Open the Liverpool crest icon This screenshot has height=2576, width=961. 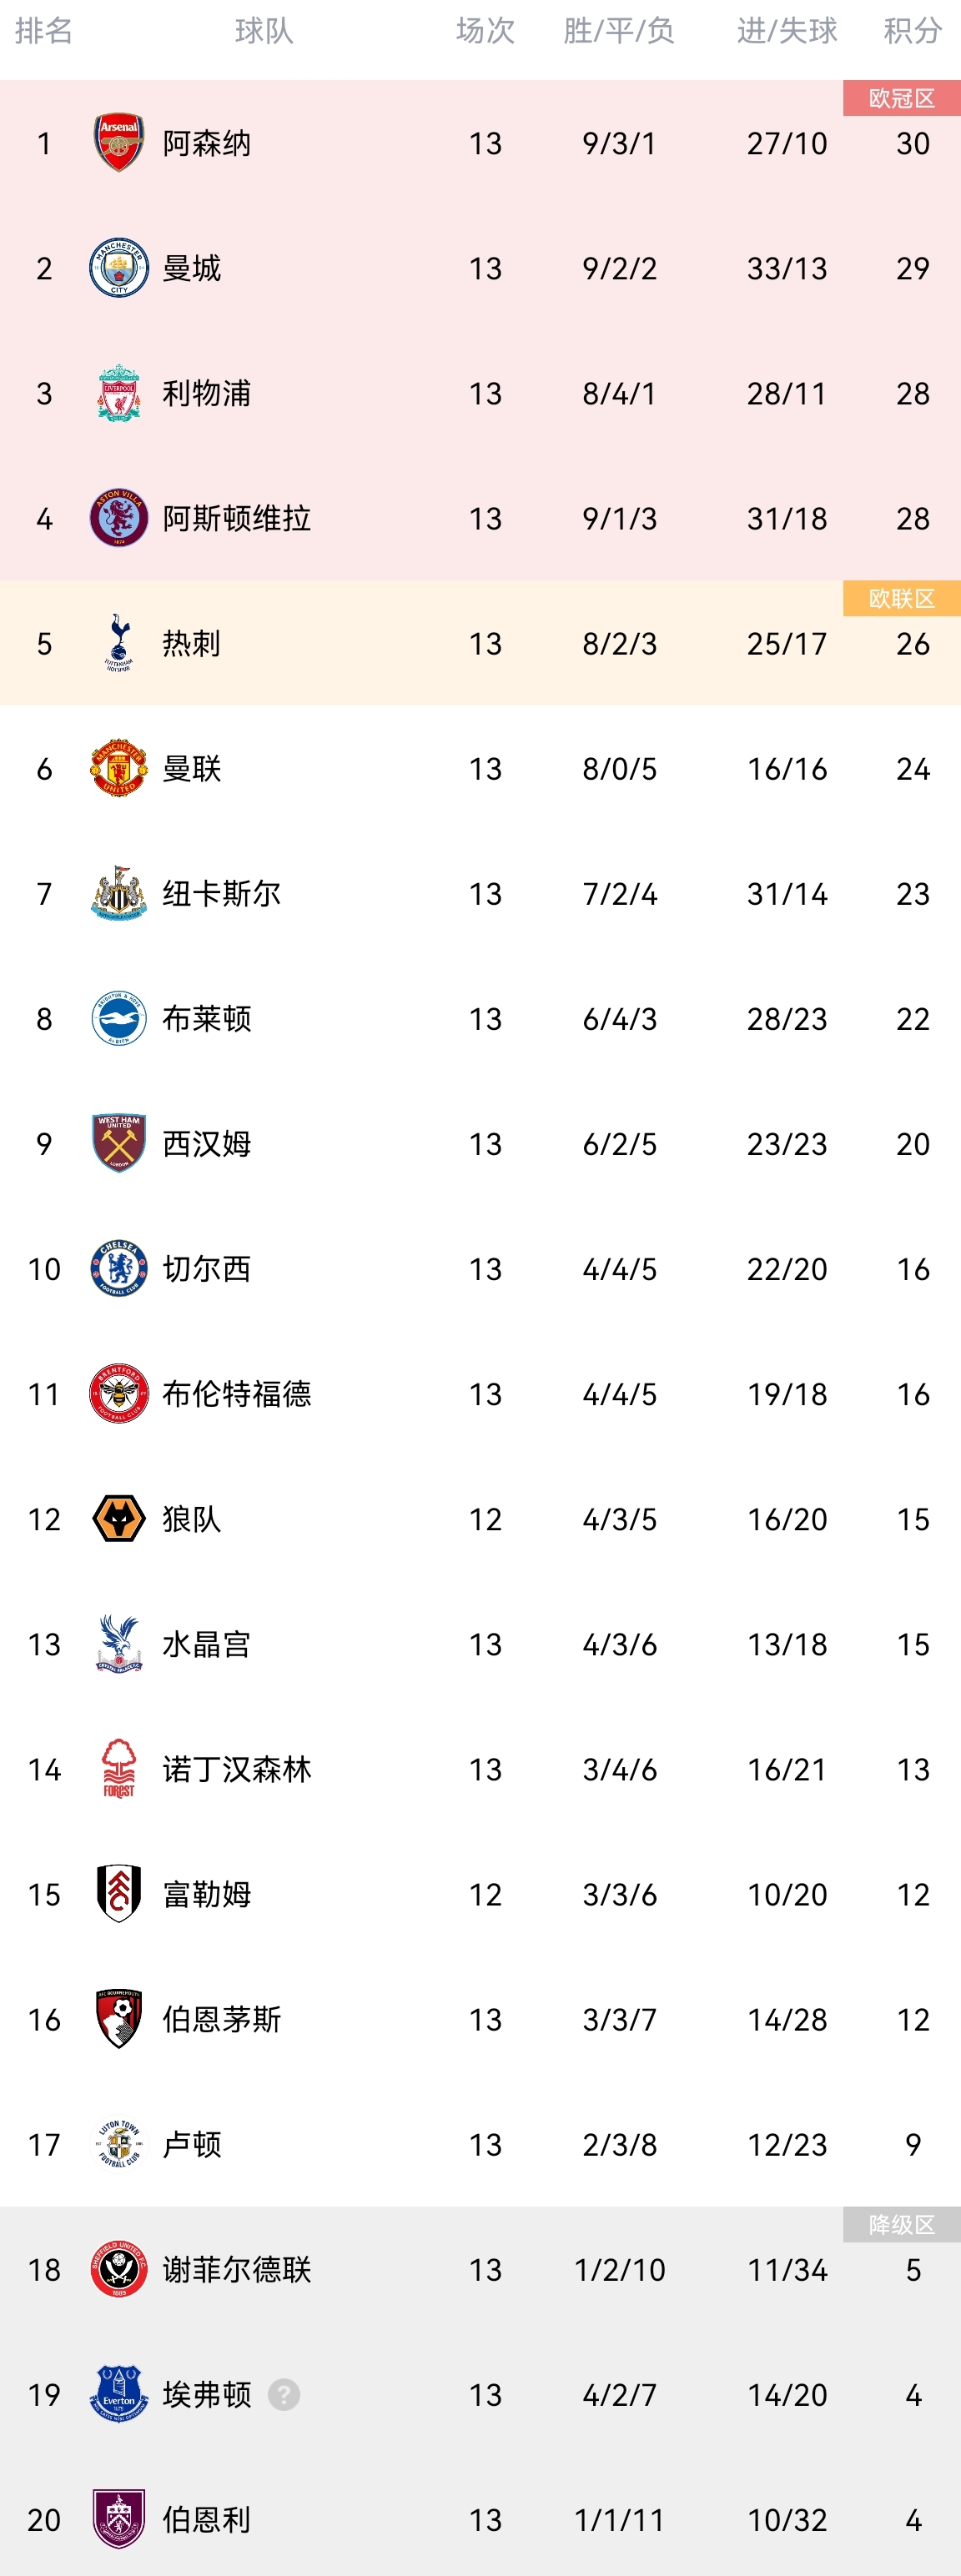tap(119, 393)
